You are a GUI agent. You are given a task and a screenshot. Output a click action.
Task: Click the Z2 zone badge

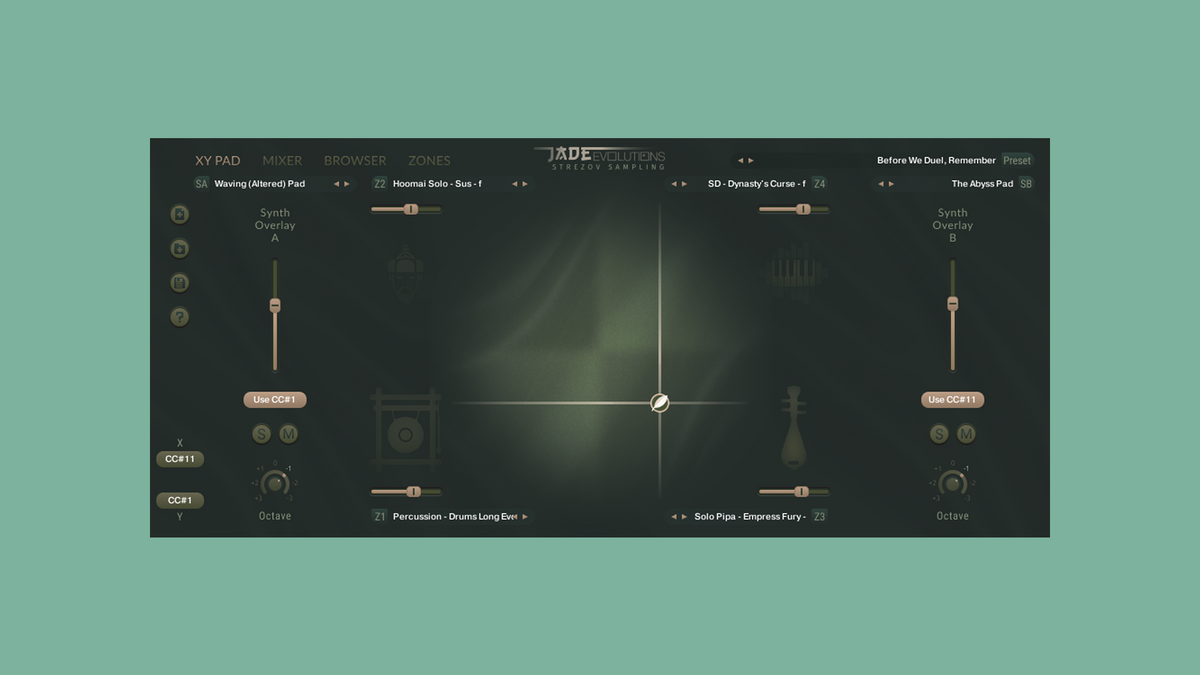point(380,184)
